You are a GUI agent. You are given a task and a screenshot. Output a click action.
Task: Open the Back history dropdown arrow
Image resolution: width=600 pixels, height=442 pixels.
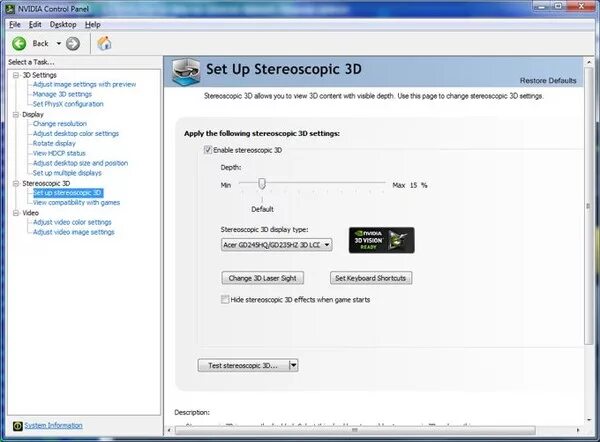59,44
